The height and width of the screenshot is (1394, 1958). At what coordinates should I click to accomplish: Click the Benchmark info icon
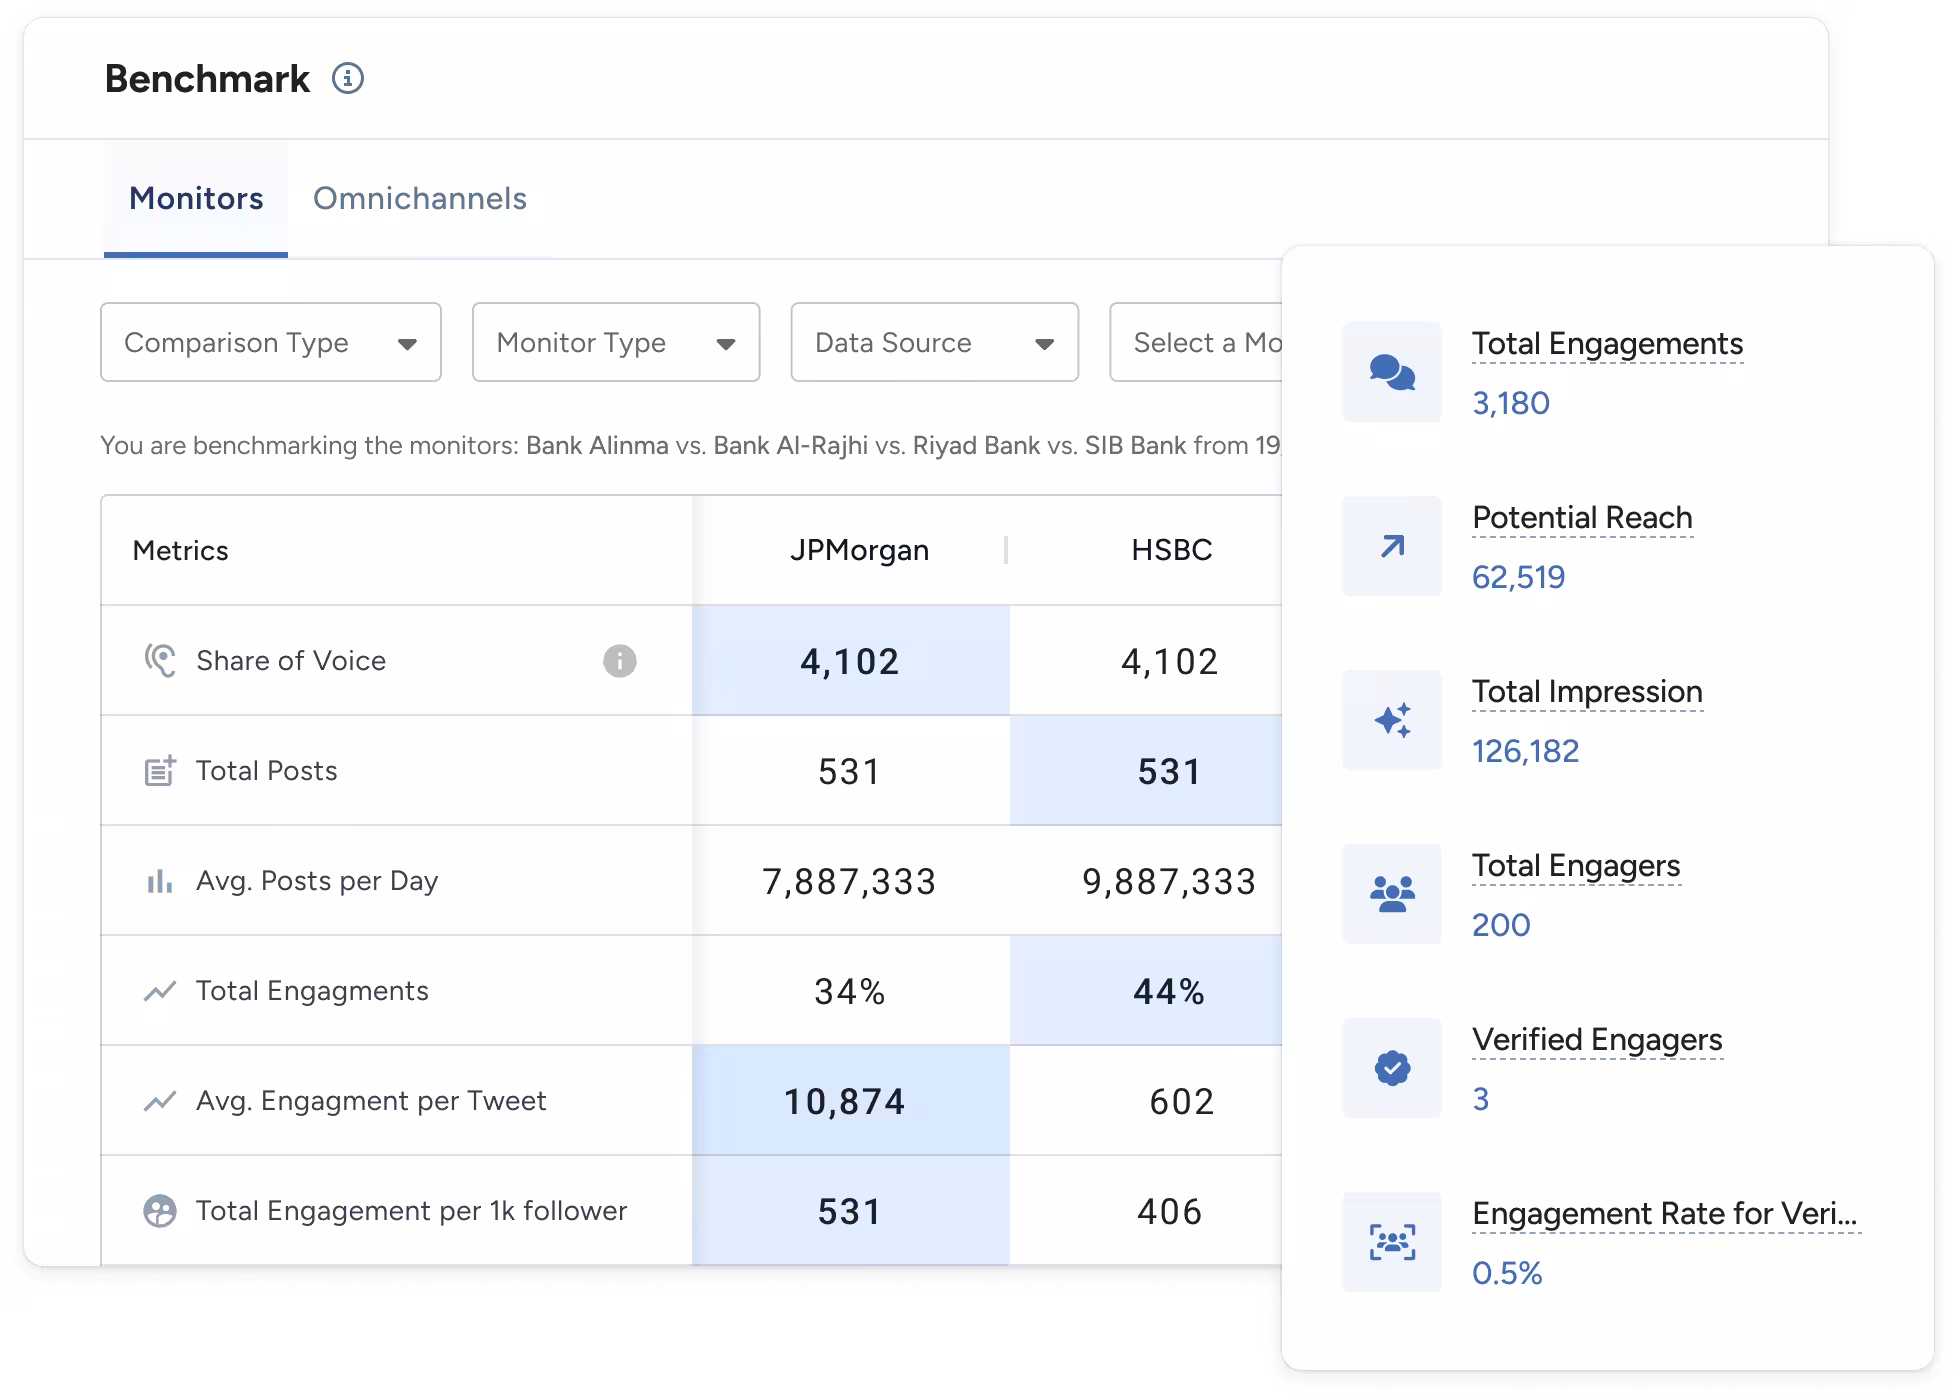348,78
